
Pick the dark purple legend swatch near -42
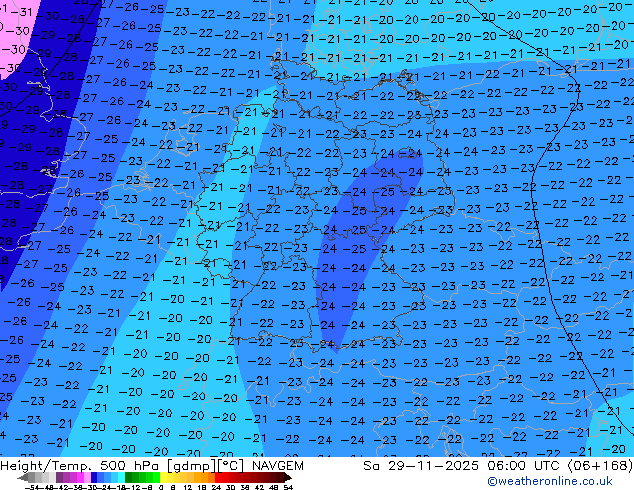(x=59, y=478)
